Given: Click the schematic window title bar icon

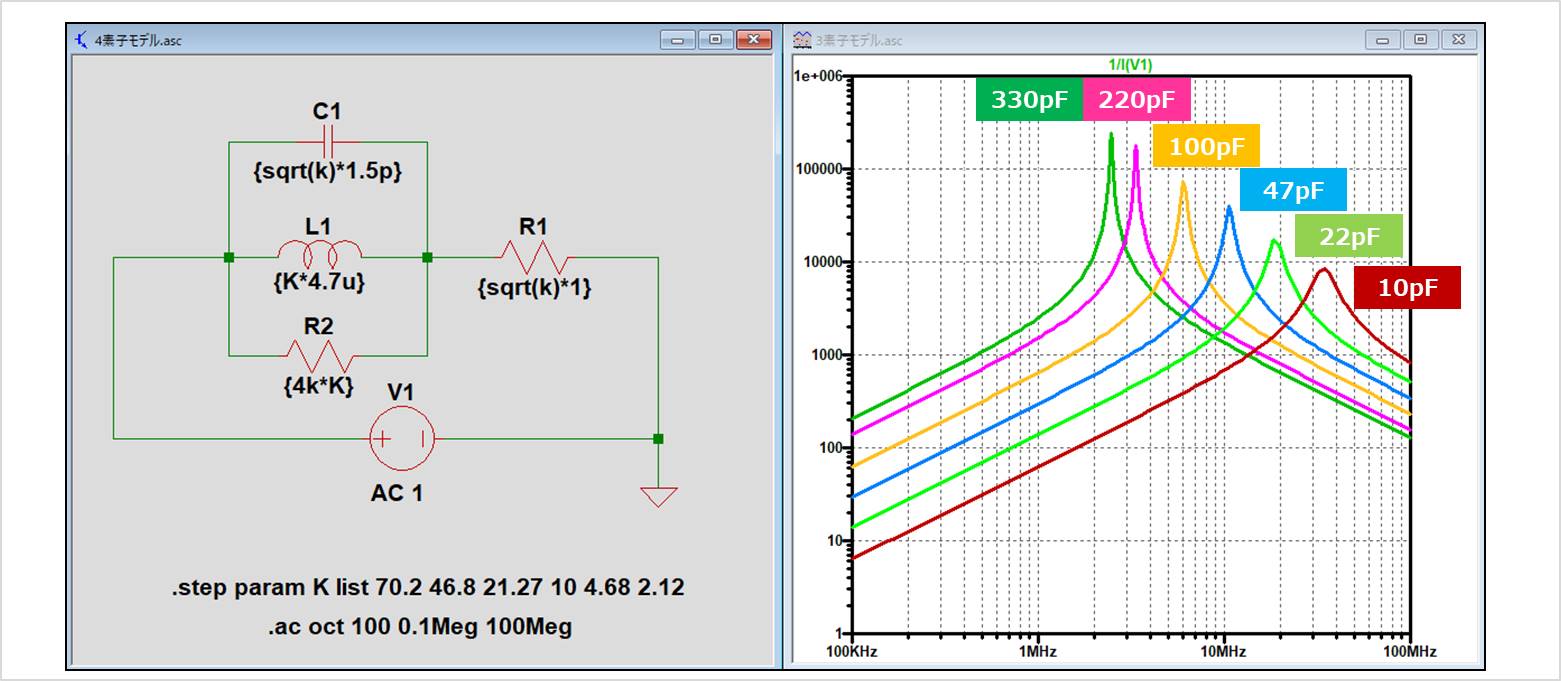Looking at the screenshot, I should 82,40.
